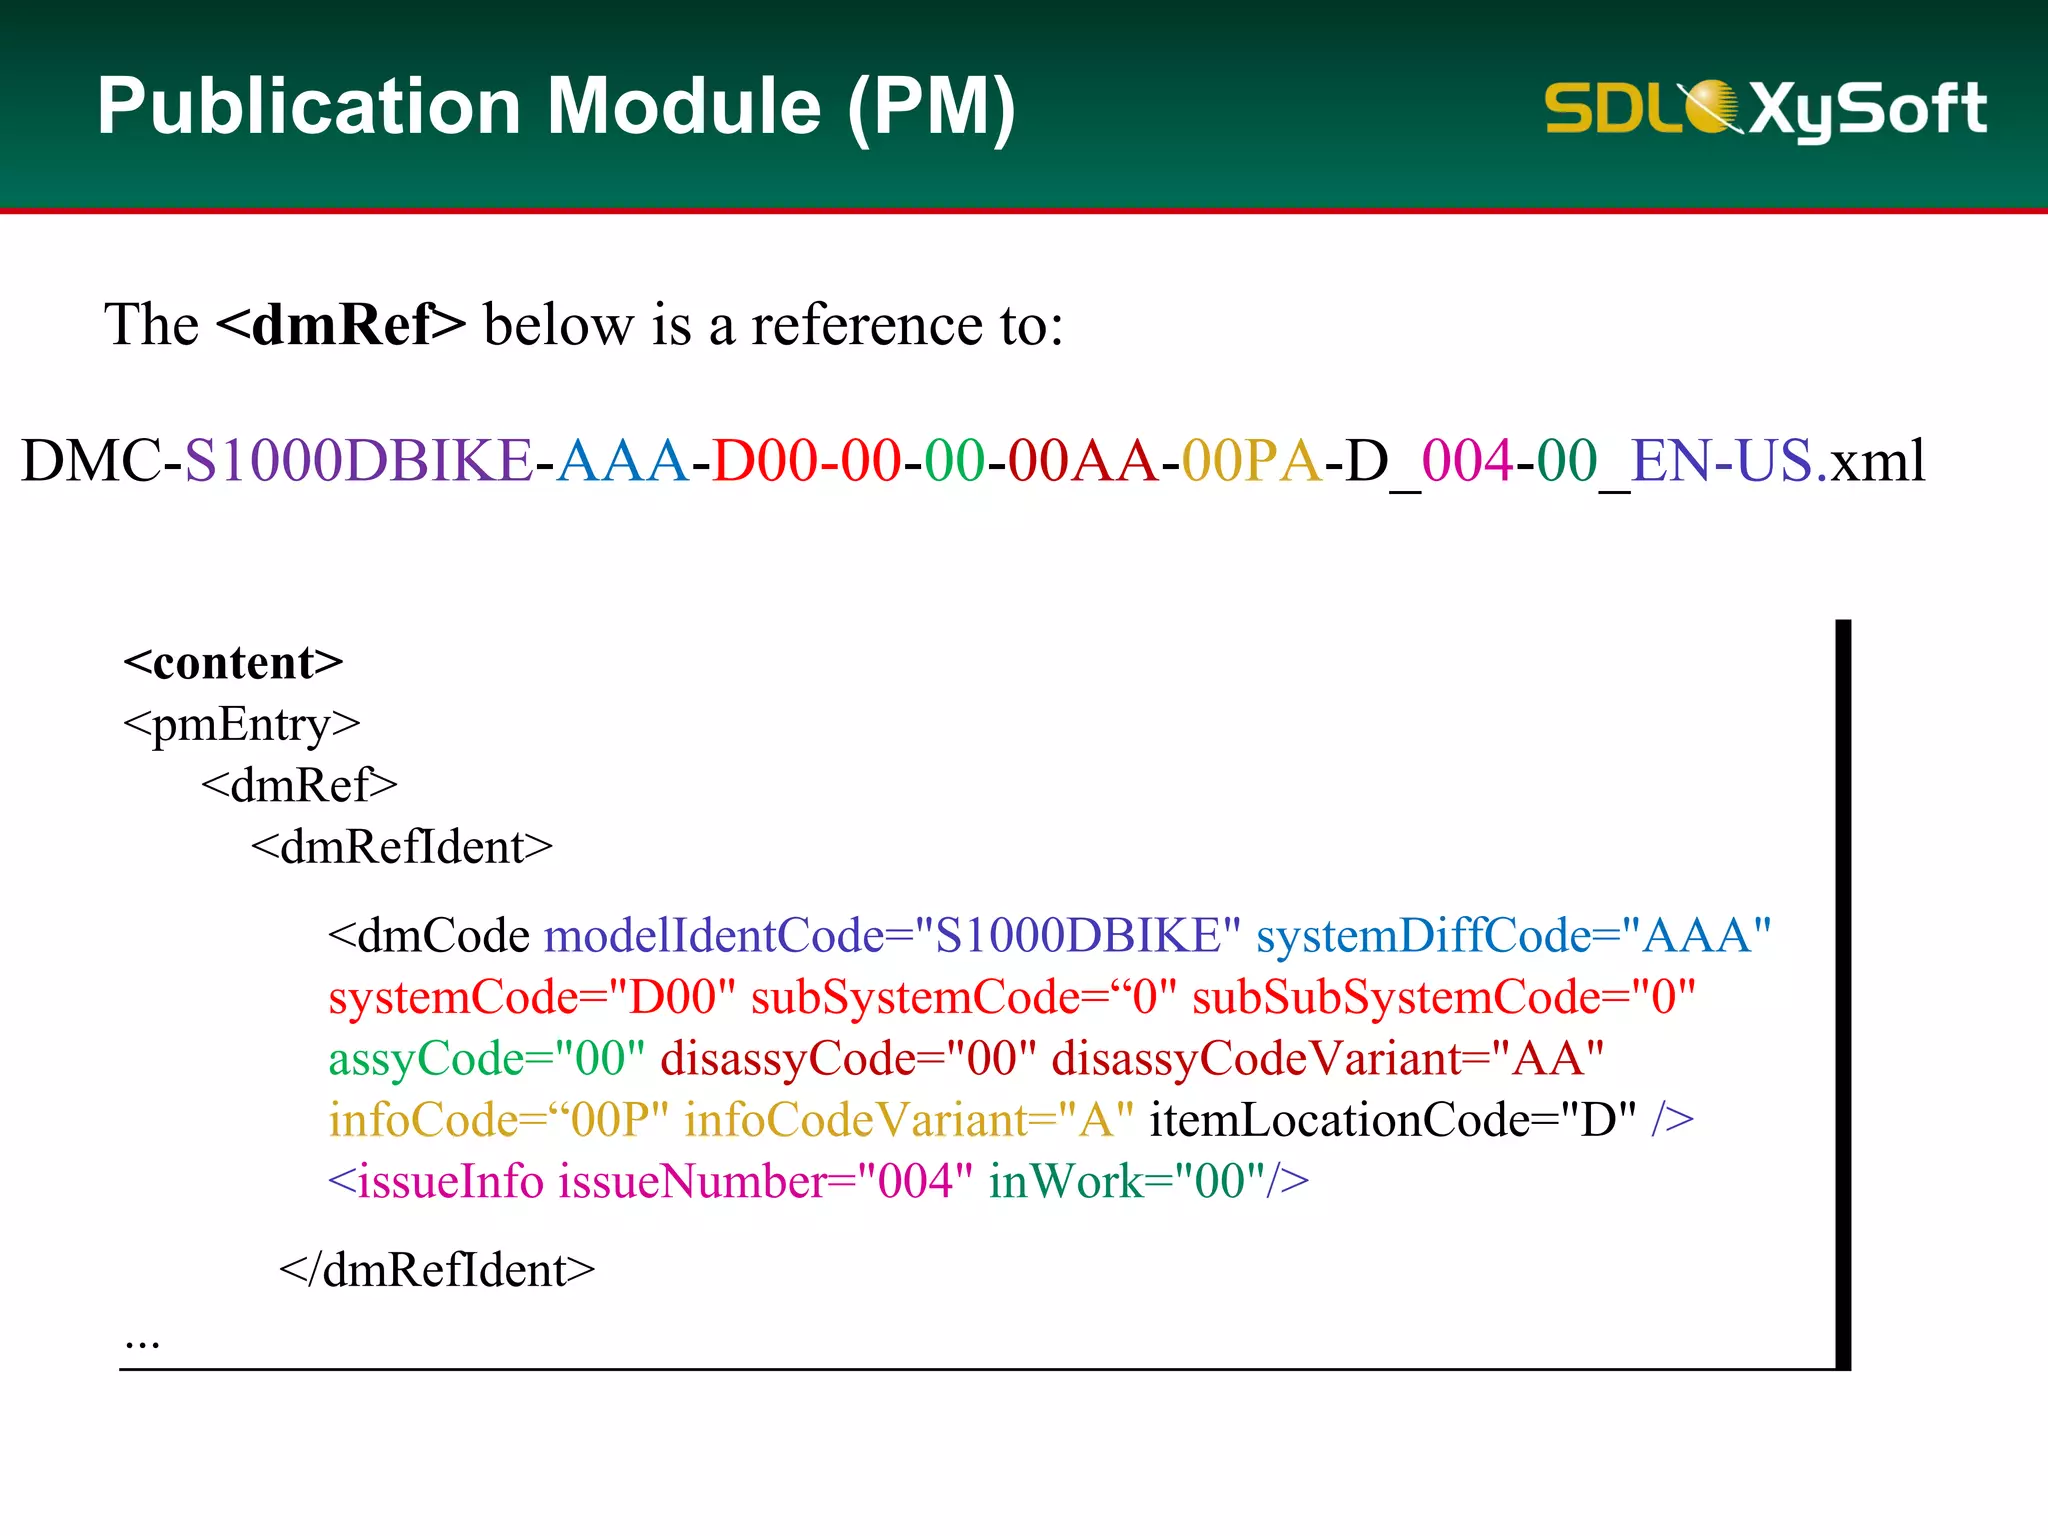This screenshot has width=2048, height=1536.
Task: Click the blue 'AAA' in the DMC filename
Action: 623,461
